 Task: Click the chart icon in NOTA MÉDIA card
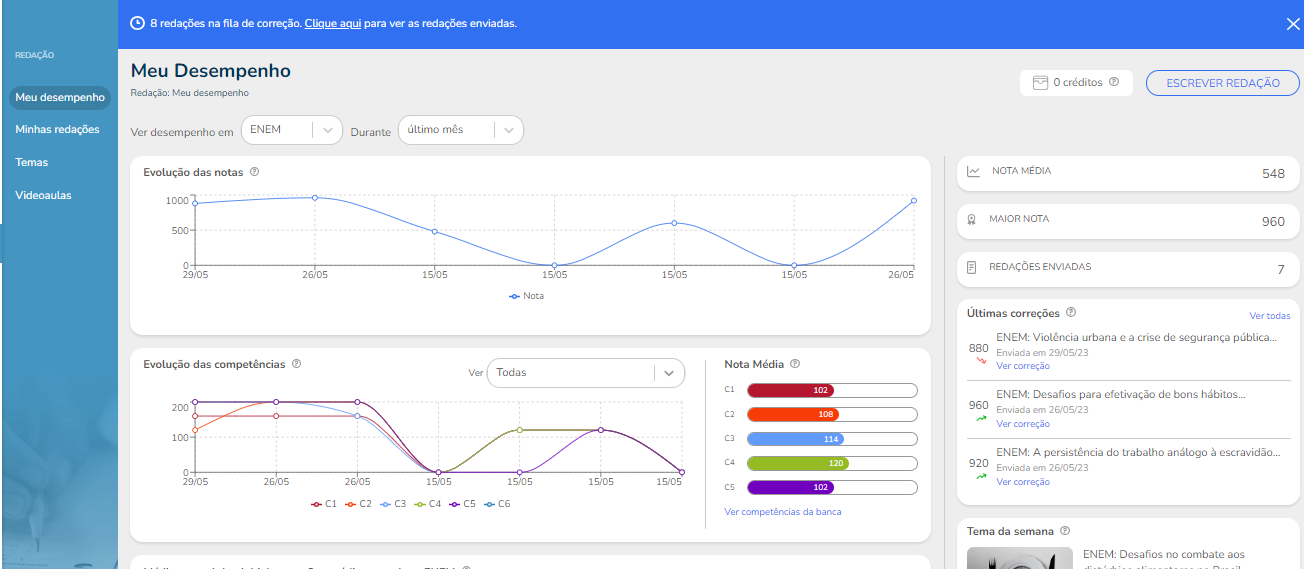click(974, 171)
